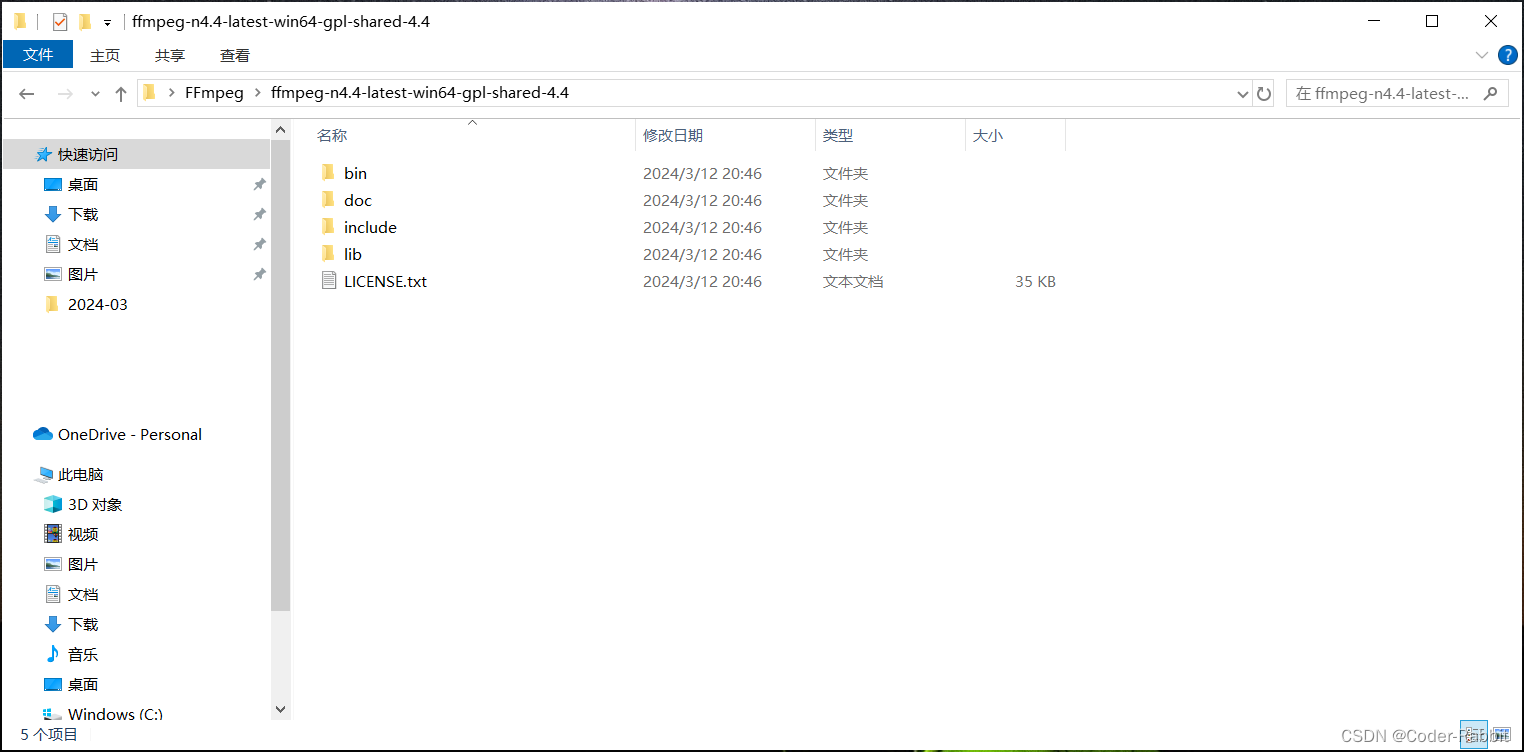Click the blue Help question mark icon
1524x752 pixels.
click(x=1508, y=55)
